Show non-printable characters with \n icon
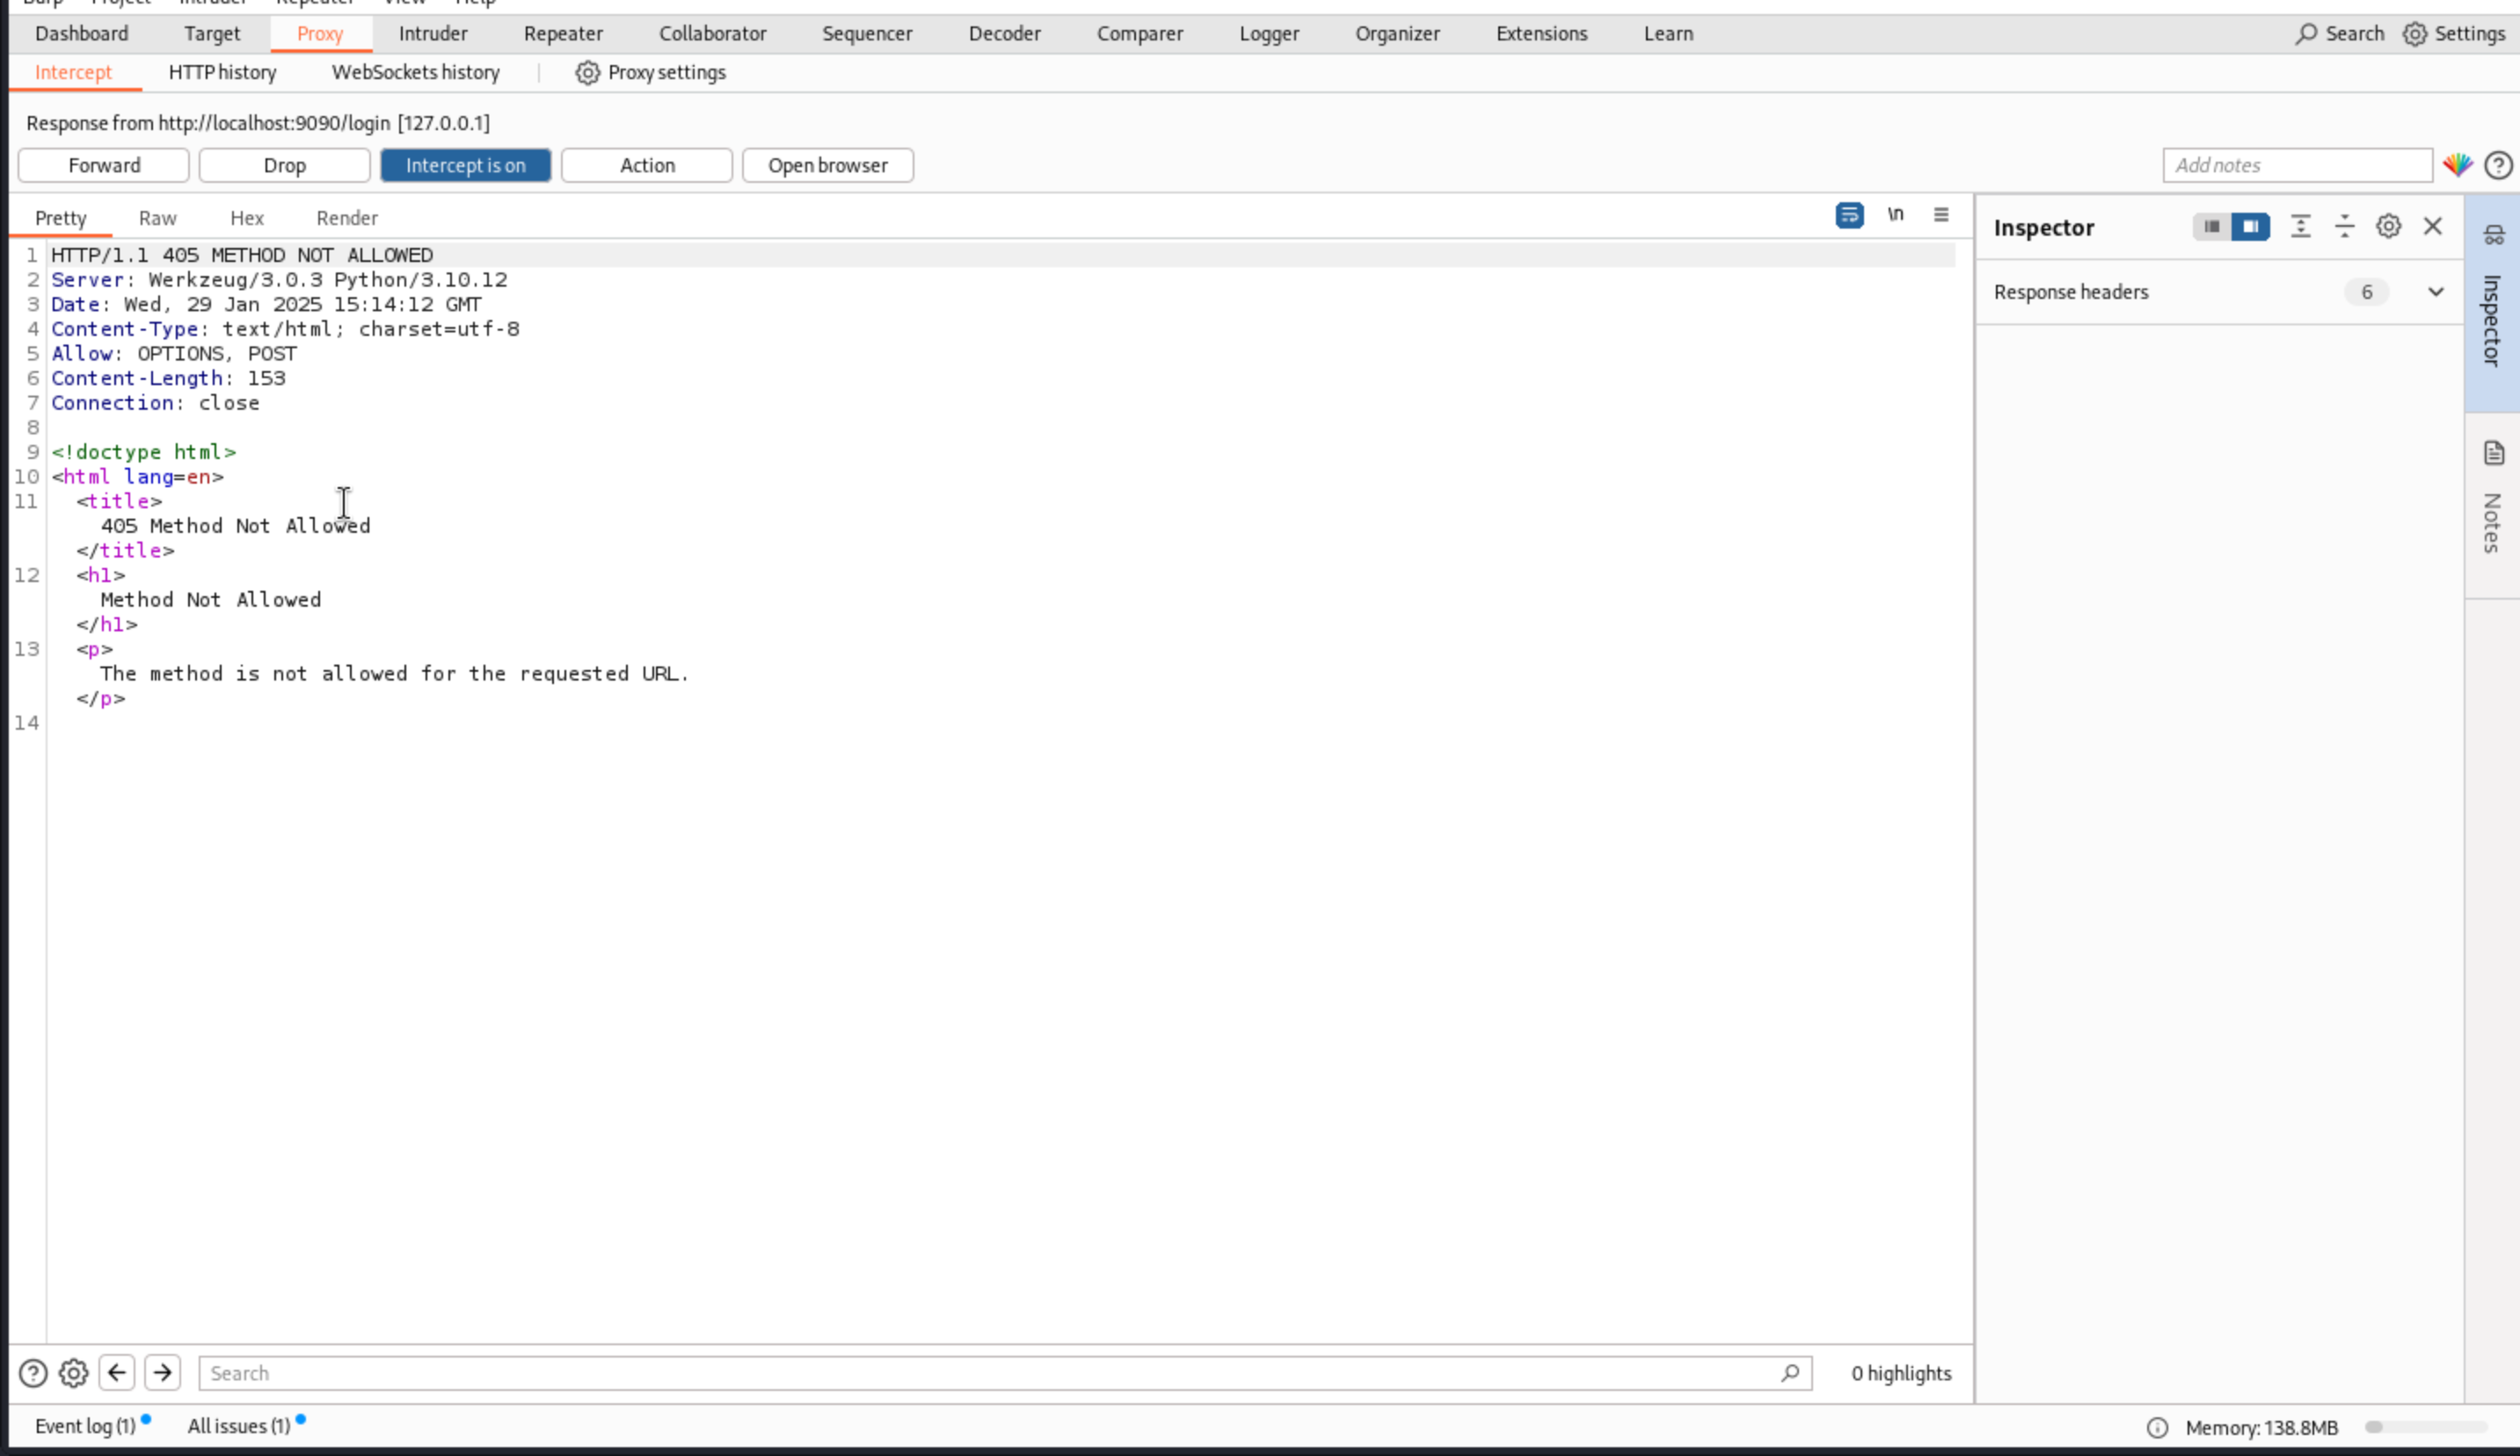This screenshot has height=1456, width=2520. click(x=1895, y=215)
